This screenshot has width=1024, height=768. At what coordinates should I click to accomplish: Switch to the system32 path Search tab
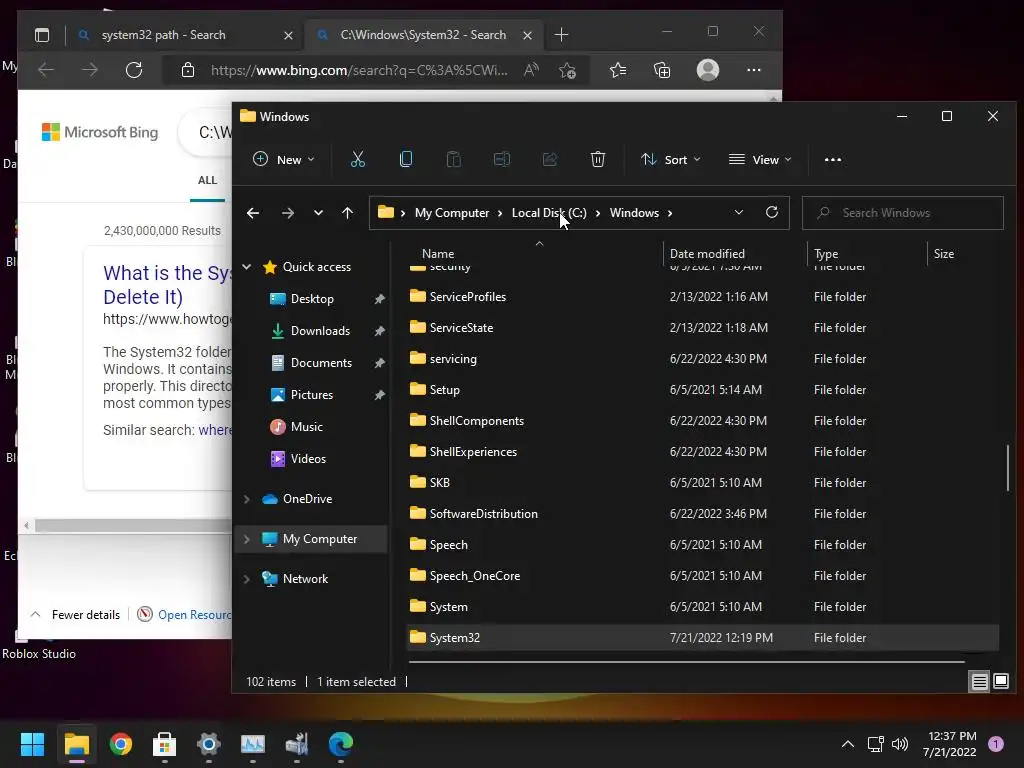[x=184, y=35]
